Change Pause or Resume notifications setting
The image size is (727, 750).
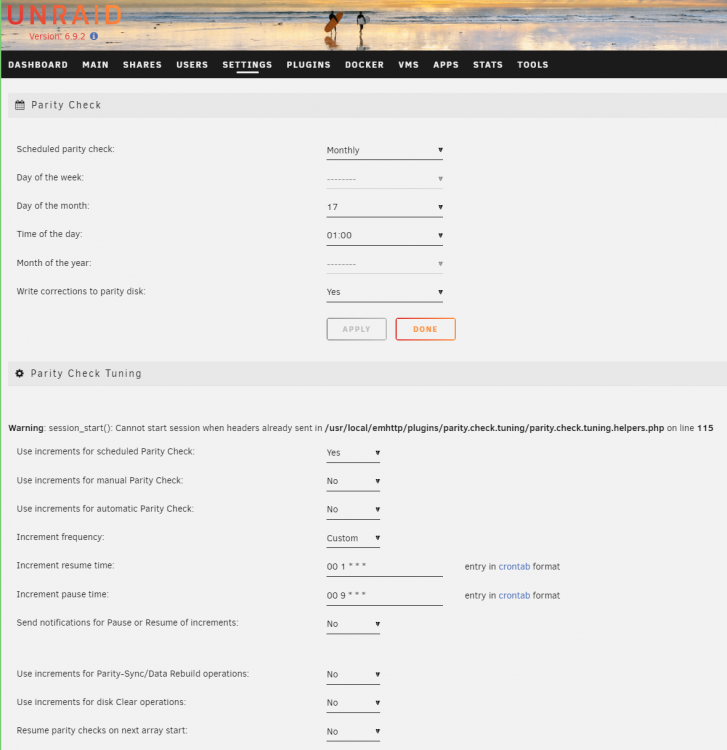pyautogui.click(x=353, y=624)
